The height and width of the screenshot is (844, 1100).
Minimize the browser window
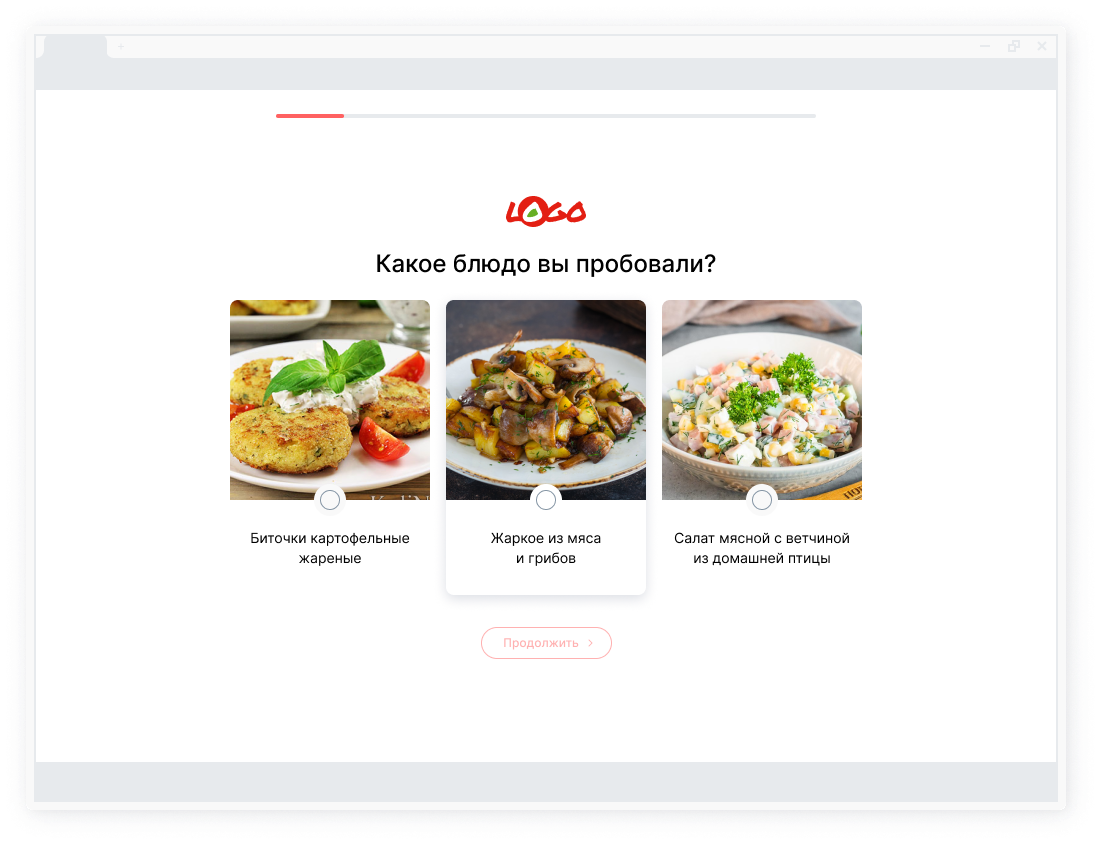pyautogui.click(x=985, y=46)
